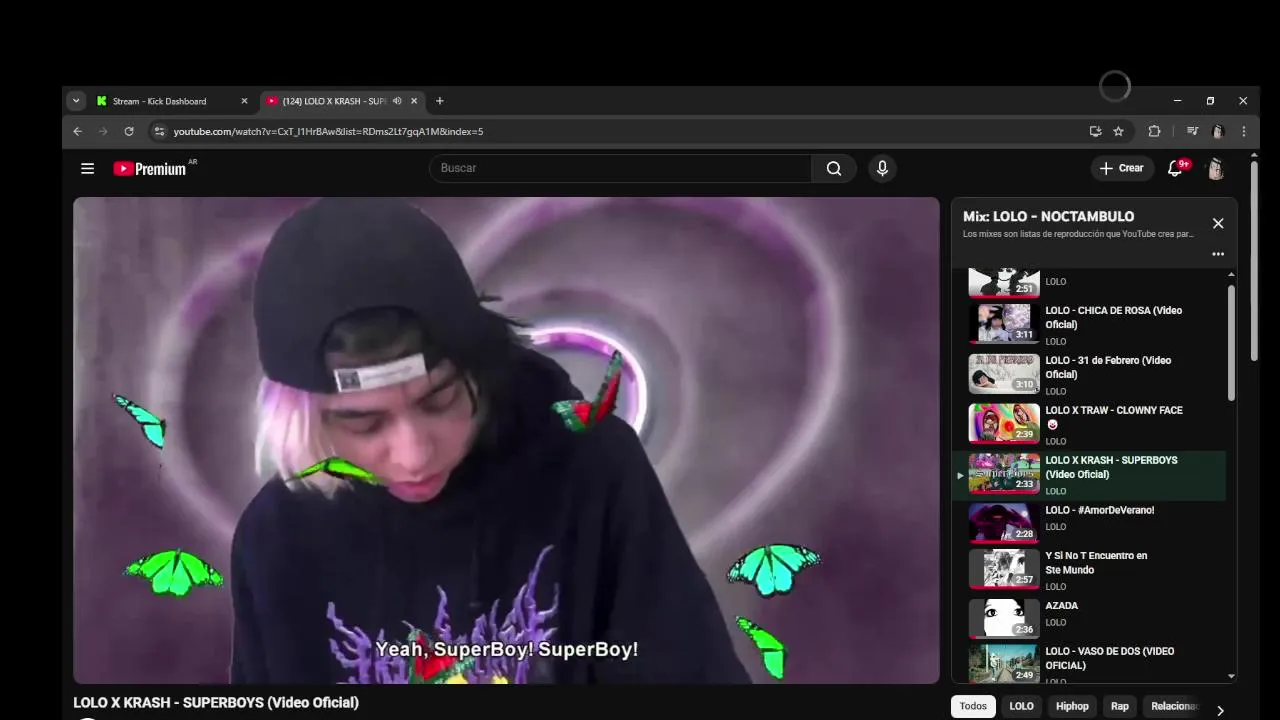Start voice search with microphone icon
Image resolution: width=1280 pixels, height=720 pixels.
882,168
